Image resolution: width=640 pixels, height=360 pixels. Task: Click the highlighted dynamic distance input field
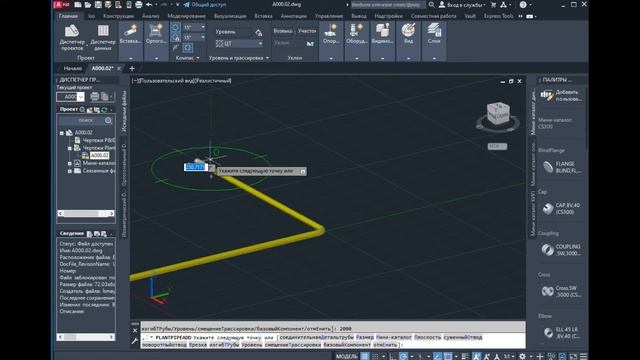tap(196, 167)
